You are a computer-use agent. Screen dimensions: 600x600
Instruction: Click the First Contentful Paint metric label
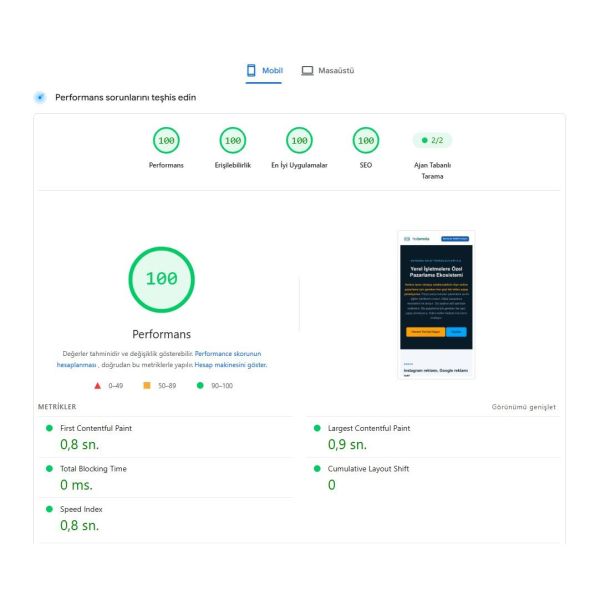tap(96, 428)
